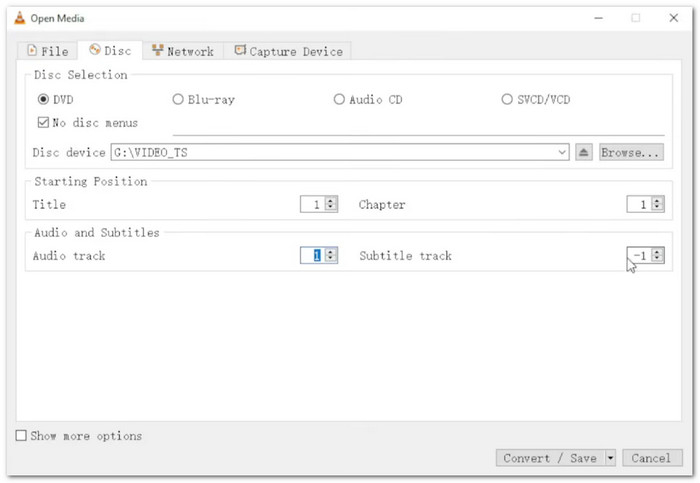
Task: Click the Browse... button
Action: tap(631, 152)
